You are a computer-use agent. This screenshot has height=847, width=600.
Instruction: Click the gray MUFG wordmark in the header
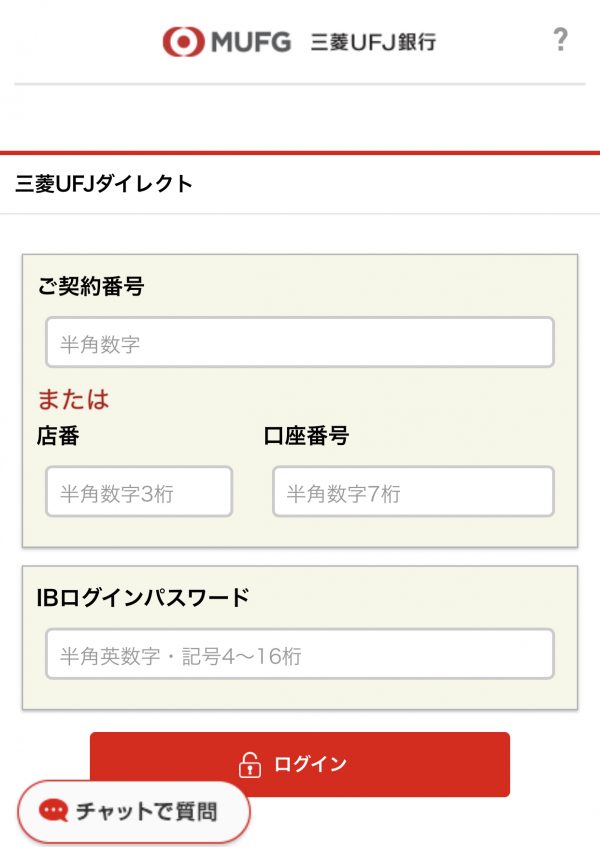251,42
